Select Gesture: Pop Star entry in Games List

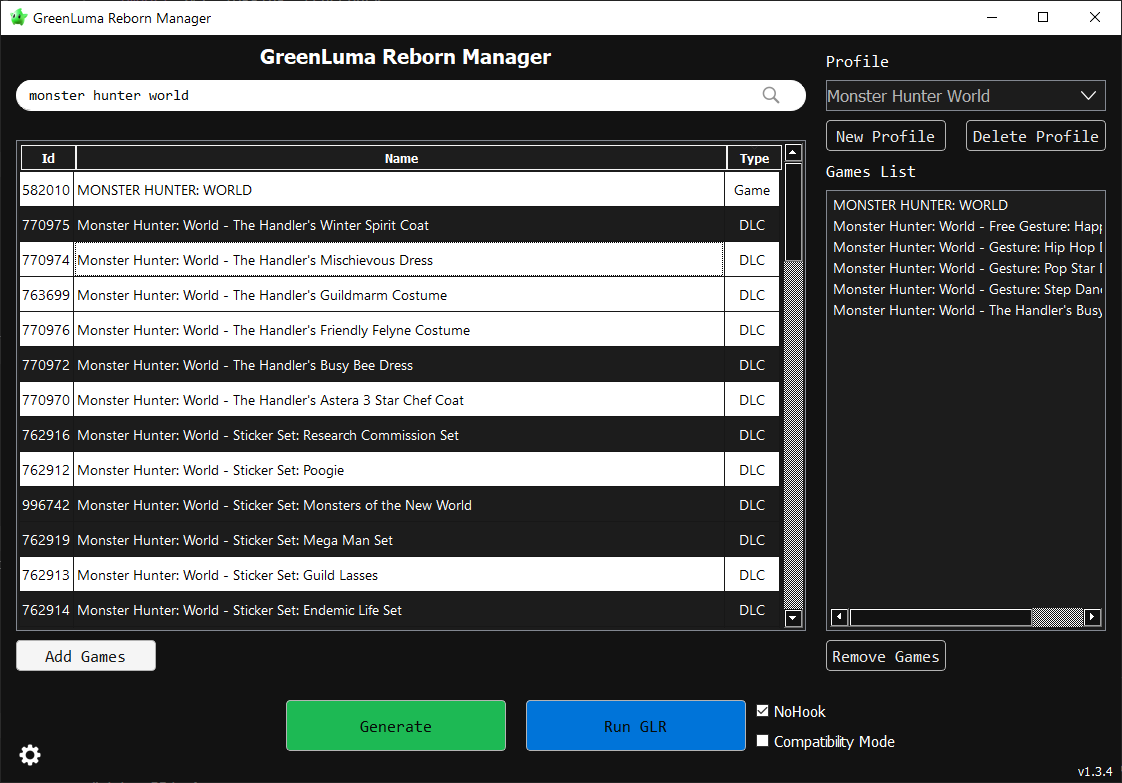(967, 268)
